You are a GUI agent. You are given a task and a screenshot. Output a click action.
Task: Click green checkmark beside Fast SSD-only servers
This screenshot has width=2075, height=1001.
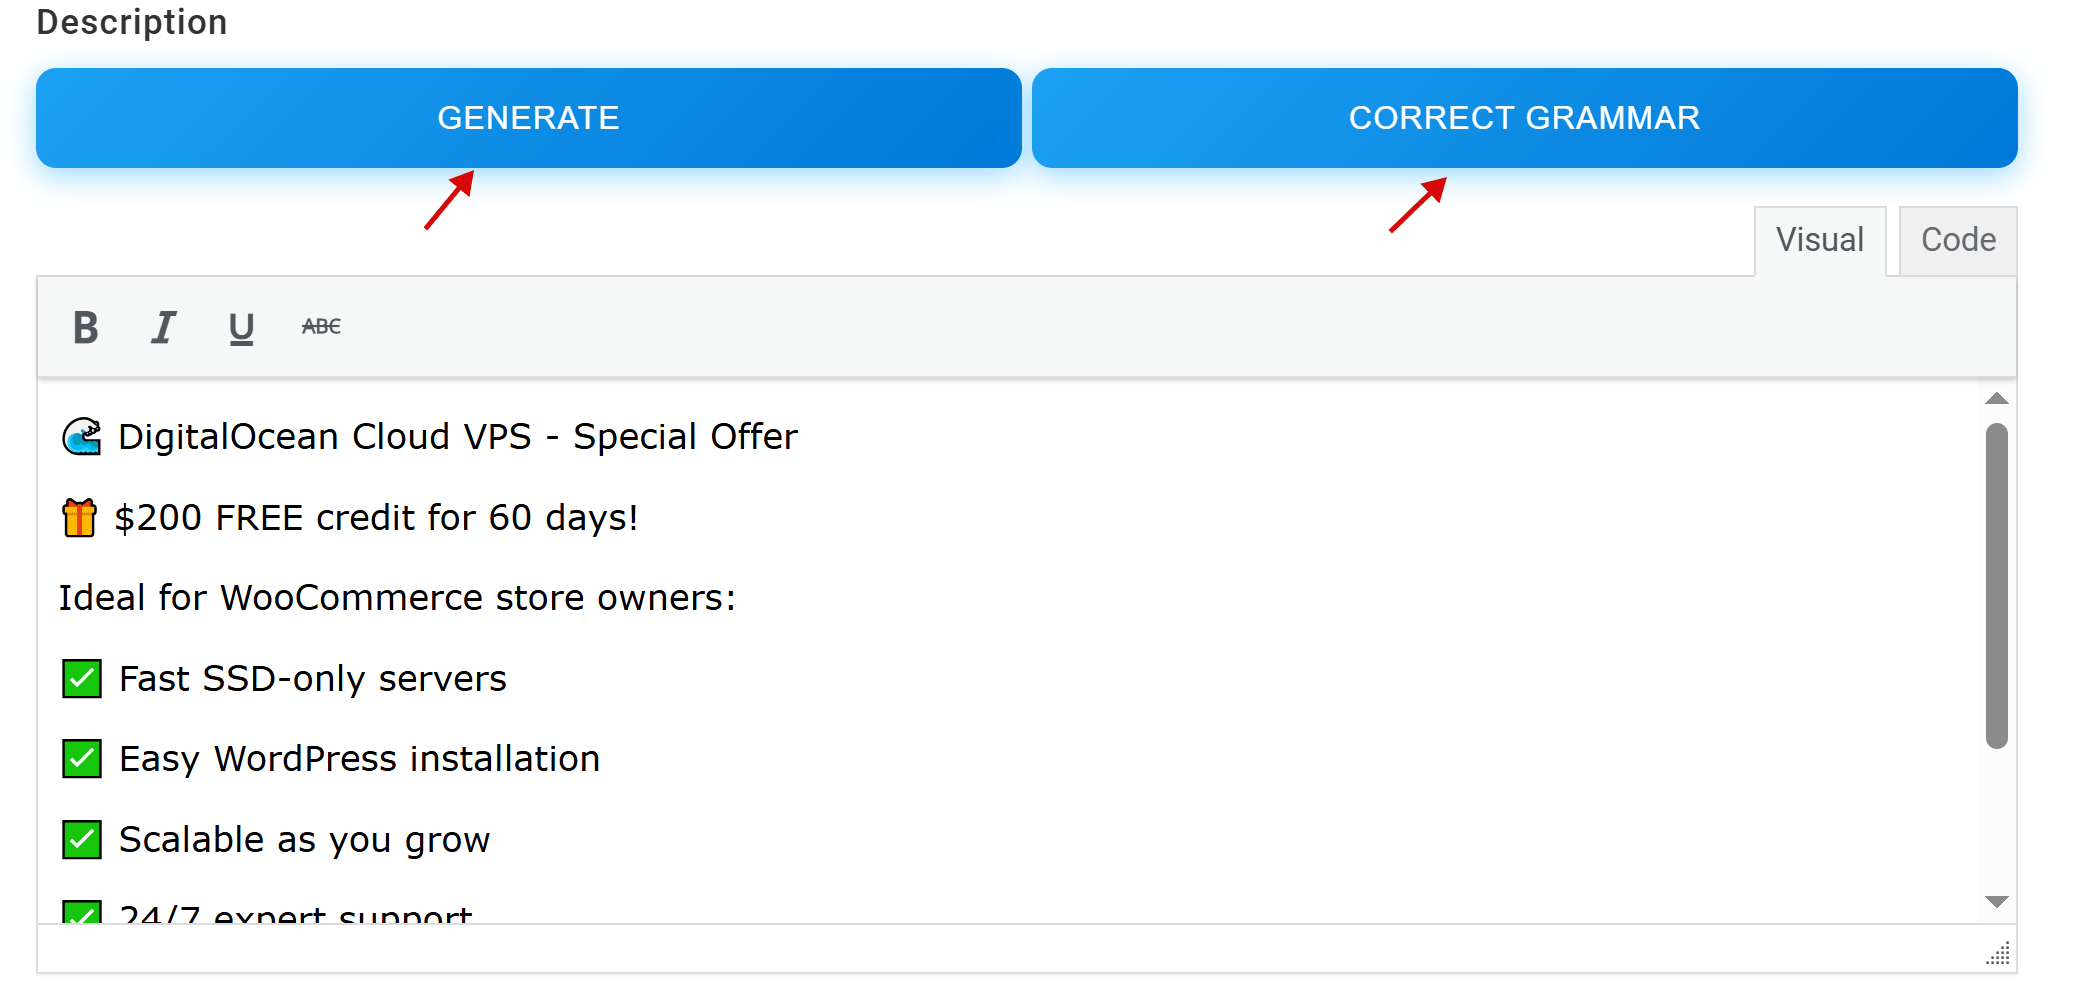coord(82,679)
